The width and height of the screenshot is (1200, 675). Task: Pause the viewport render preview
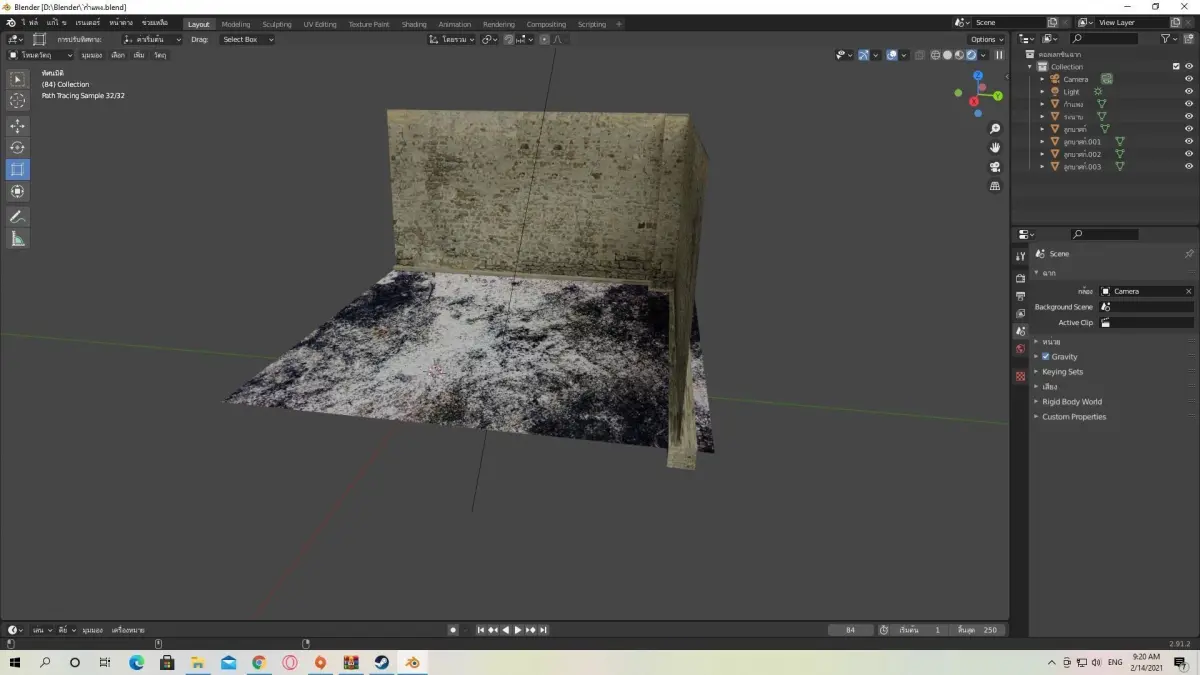click(x=999, y=55)
